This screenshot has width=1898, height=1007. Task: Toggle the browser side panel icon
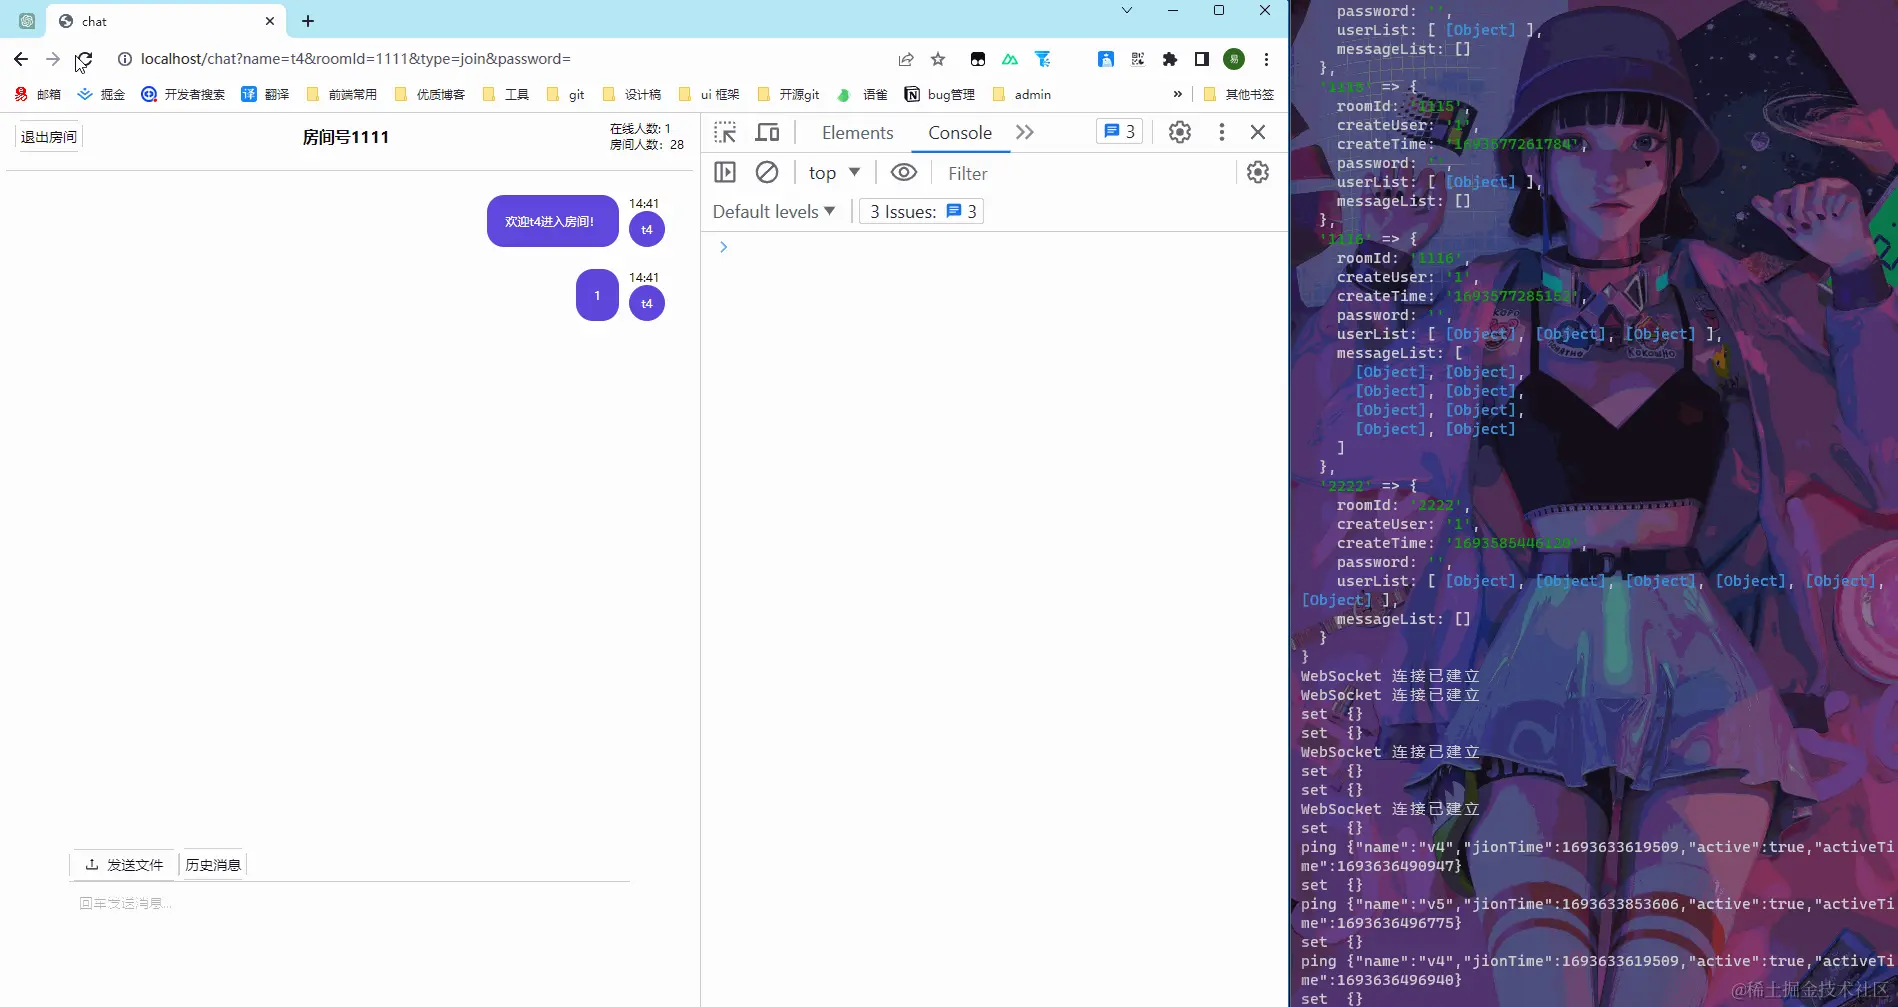(x=1202, y=59)
